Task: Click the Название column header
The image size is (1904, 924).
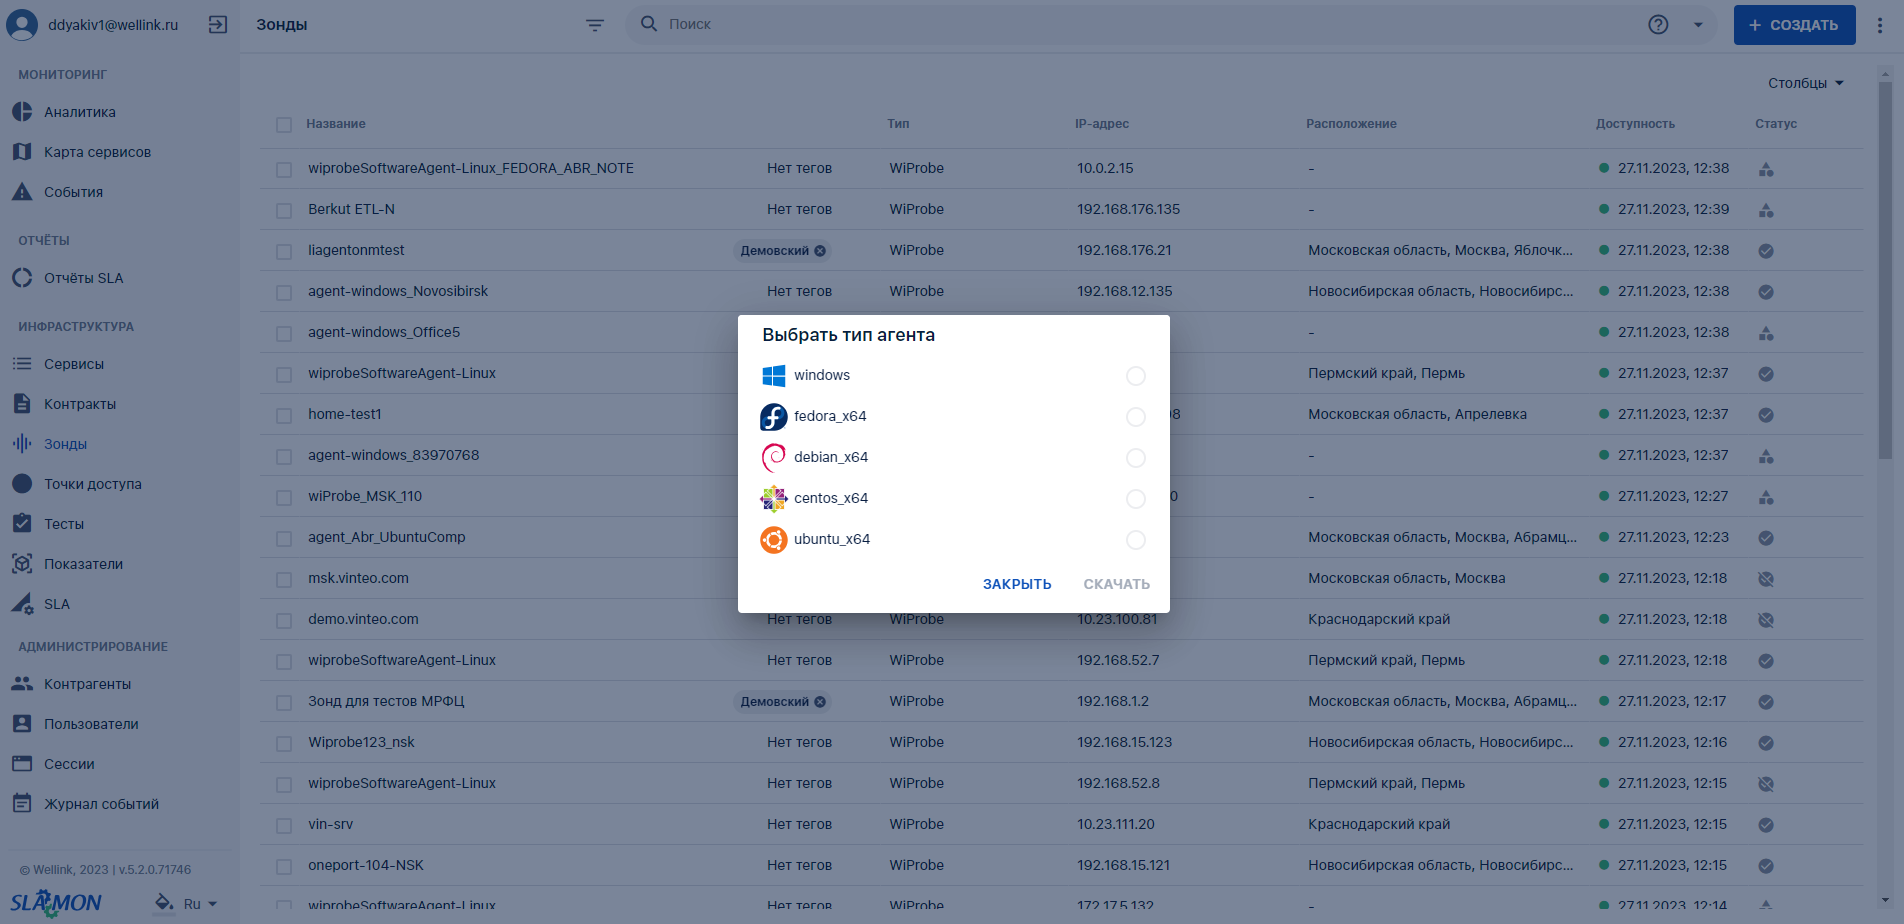Action: [x=336, y=124]
